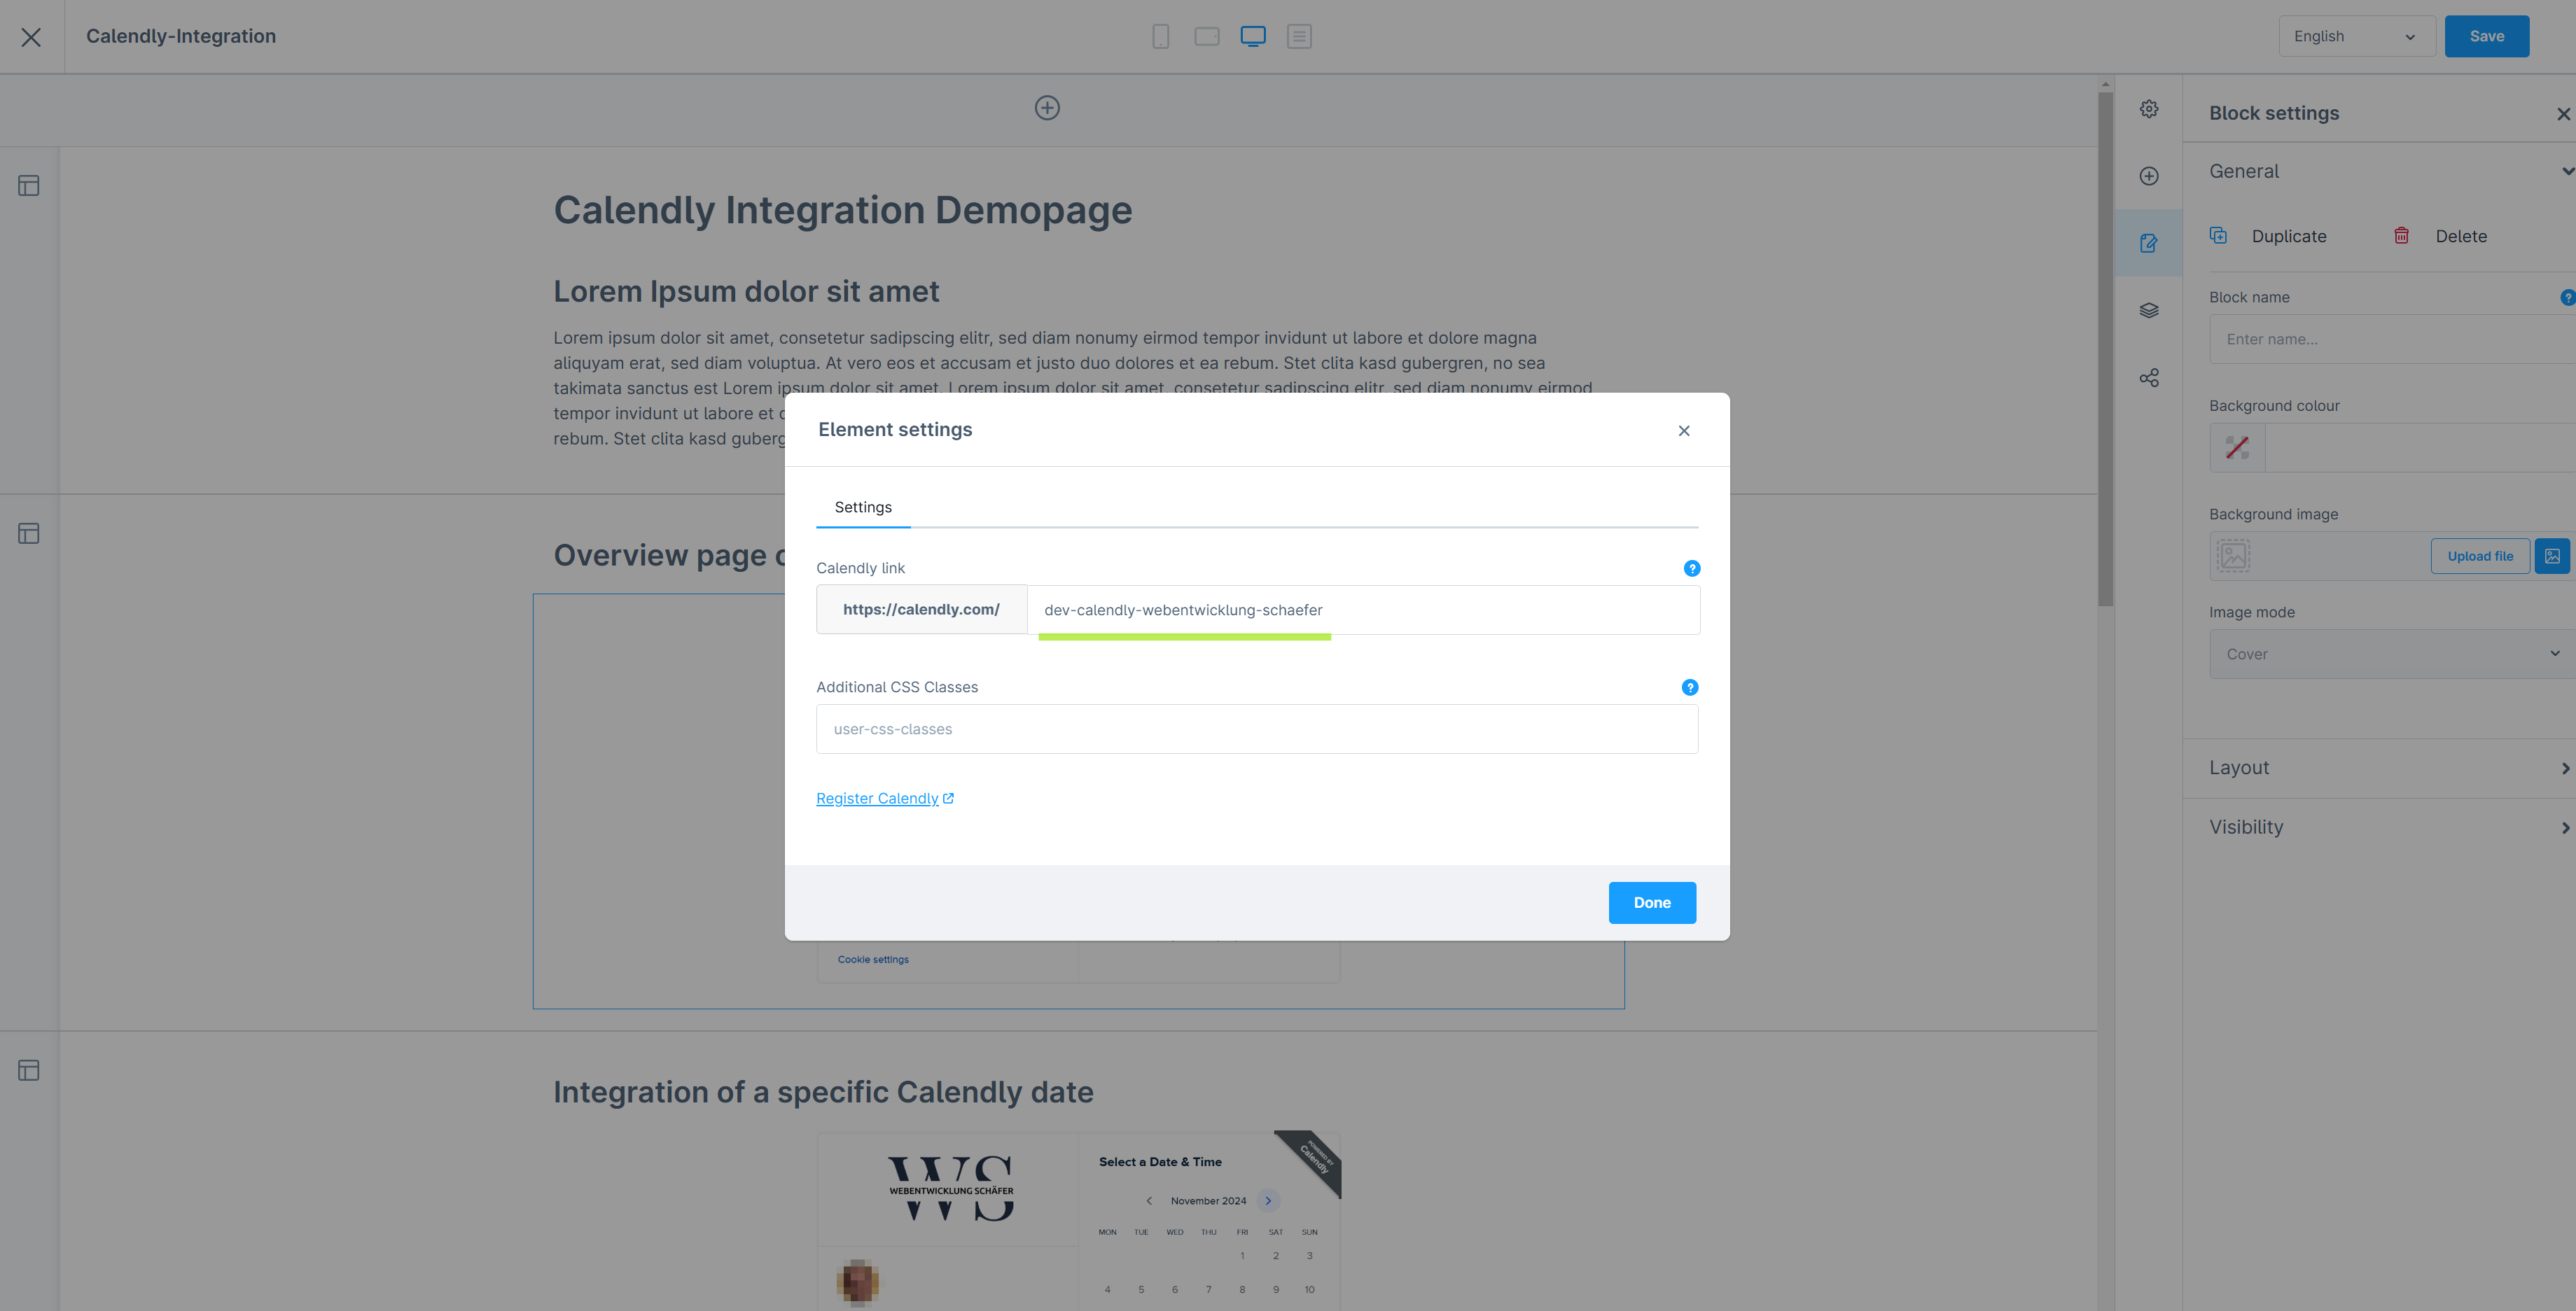Click the Block name input field
2576x1311 pixels.
tap(2392, 339)
